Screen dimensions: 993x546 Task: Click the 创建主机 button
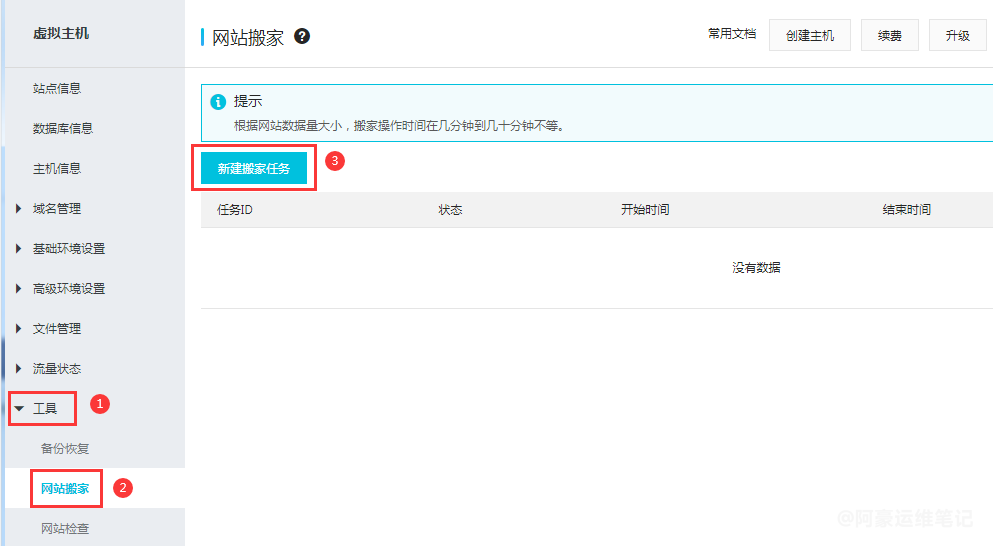810,35
